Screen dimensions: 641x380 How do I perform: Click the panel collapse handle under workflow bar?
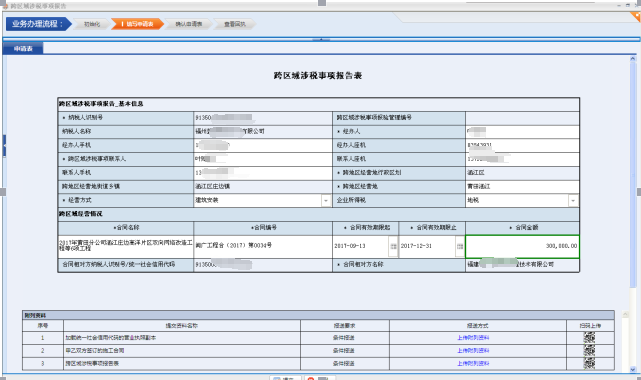tap(321, 39)
